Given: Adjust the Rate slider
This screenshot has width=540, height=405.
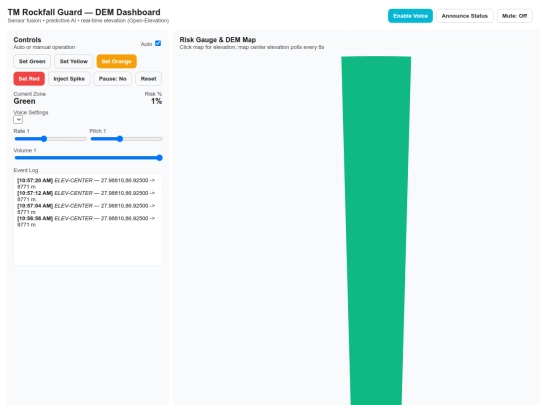Looking at the screenshot, I should (50, 139).
